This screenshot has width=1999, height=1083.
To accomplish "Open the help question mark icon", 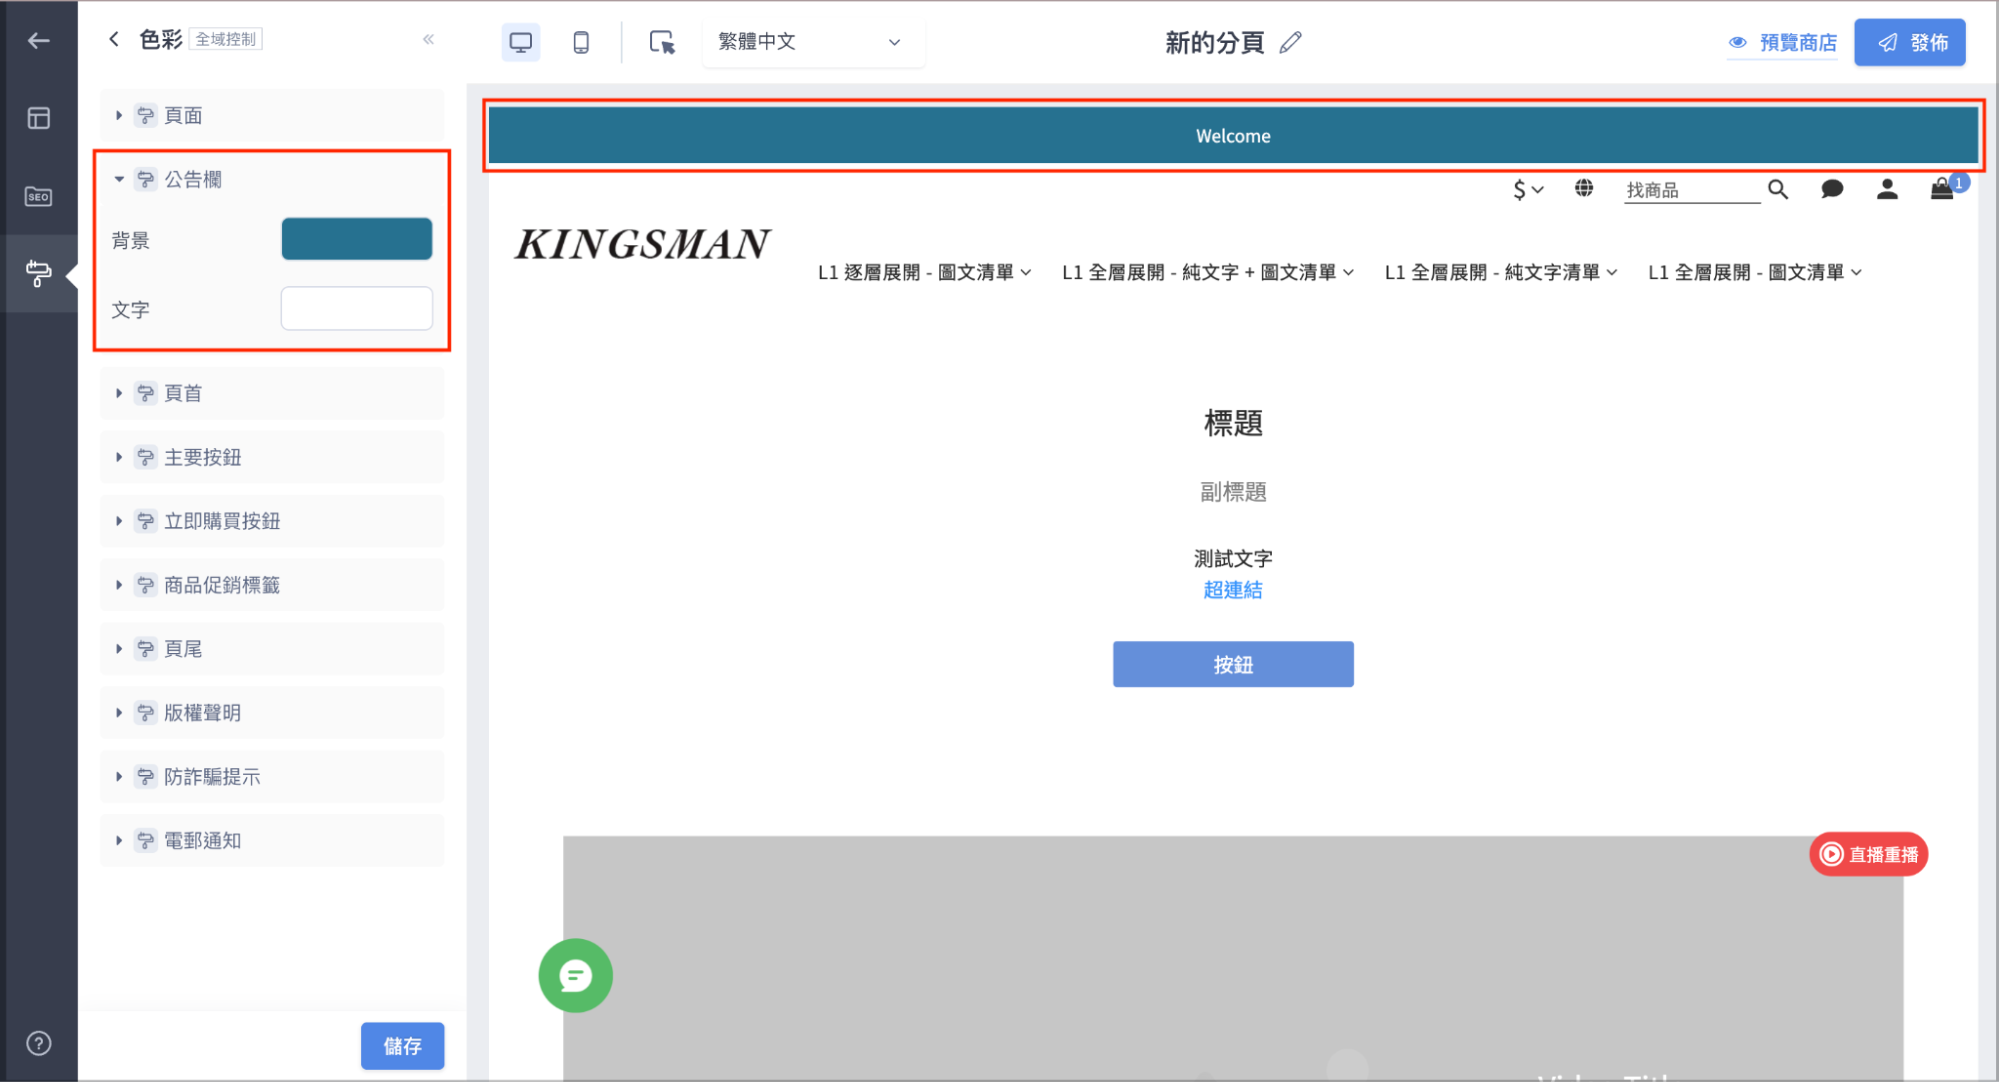I will coord(39,1043).
